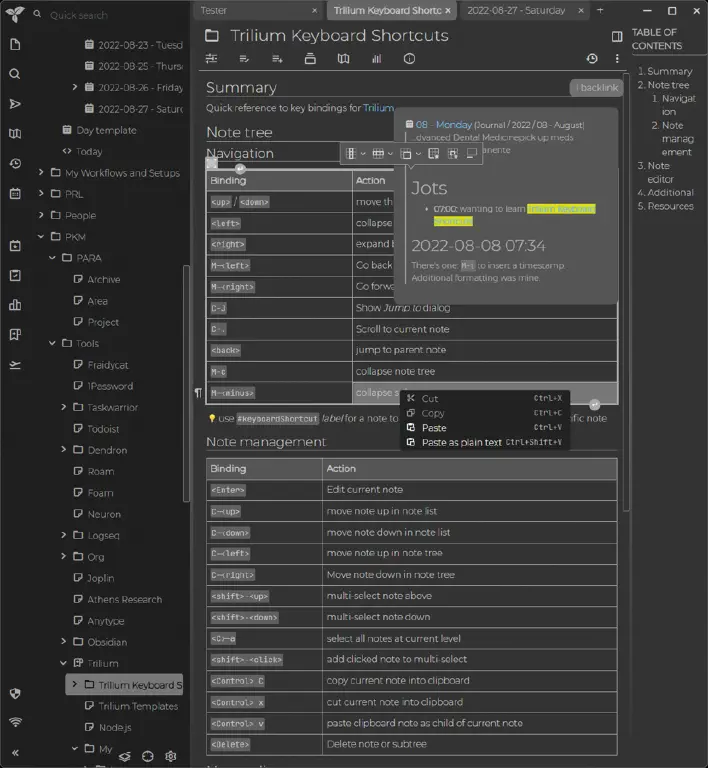
Task: Choose Paste as plain text
Action: pos(485,442)
